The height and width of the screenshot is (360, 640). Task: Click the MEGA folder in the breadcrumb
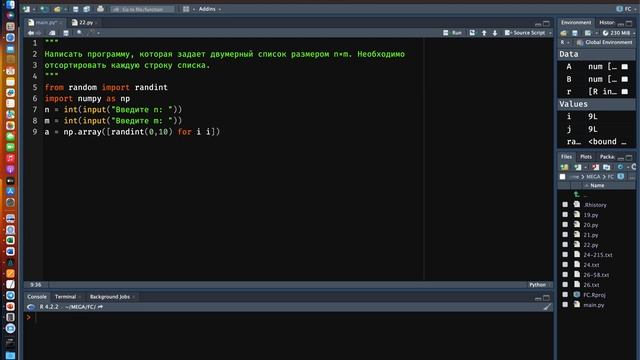pyautogui.click(x=593, y=177)
